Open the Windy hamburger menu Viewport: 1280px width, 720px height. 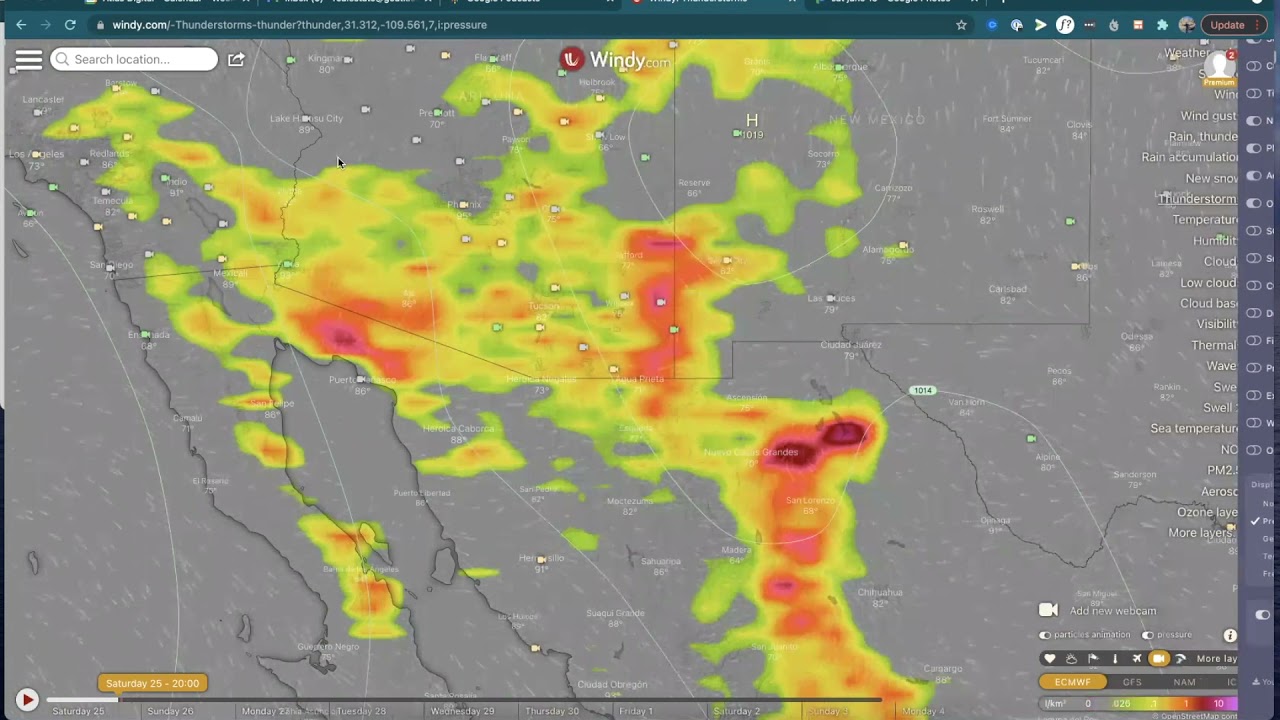point(29,59)
